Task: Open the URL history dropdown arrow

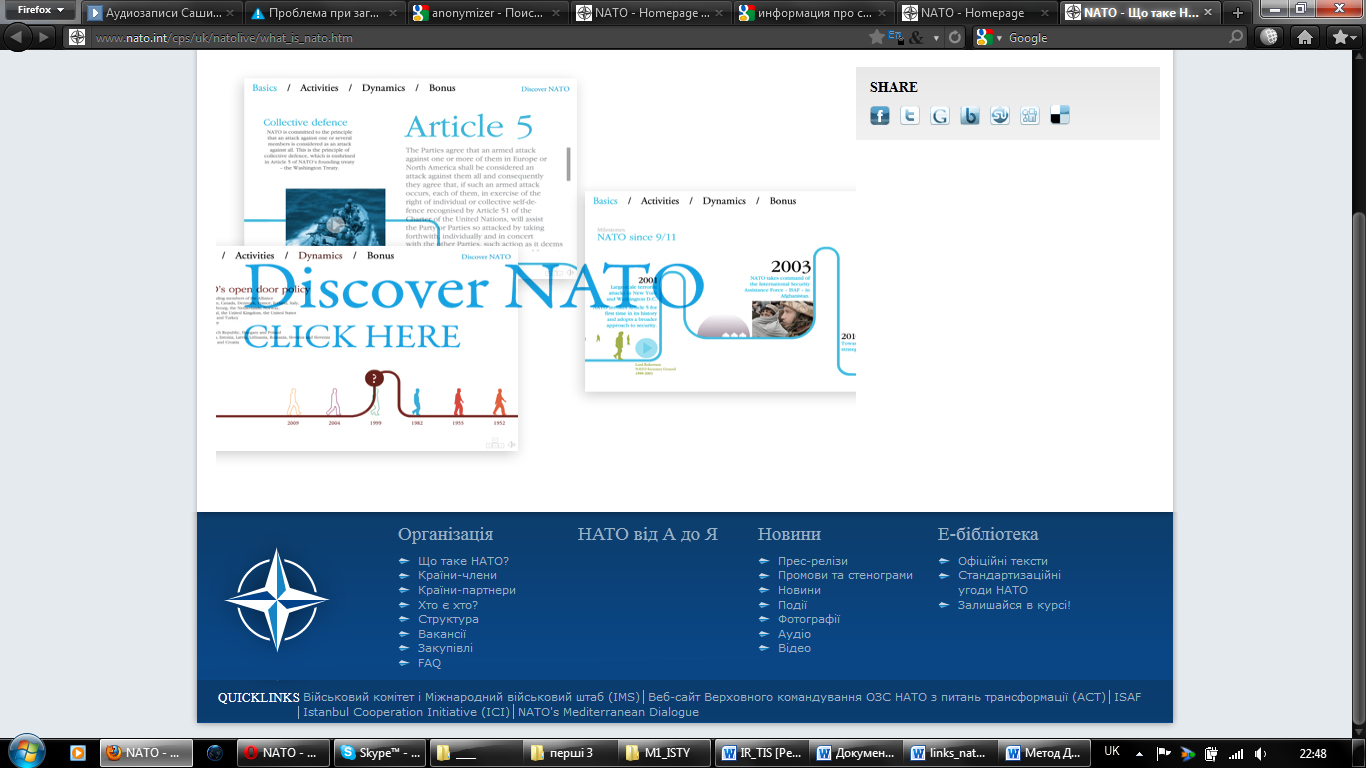Action: coord(937,37)
